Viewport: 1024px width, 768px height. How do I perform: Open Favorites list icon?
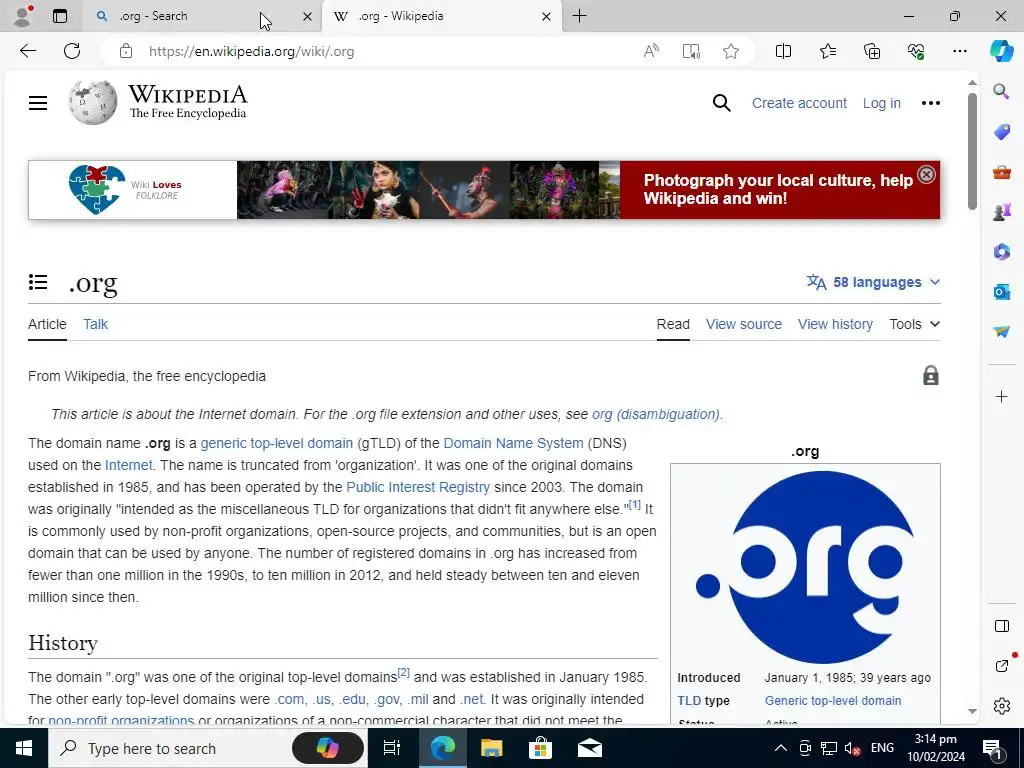[827, 51]
